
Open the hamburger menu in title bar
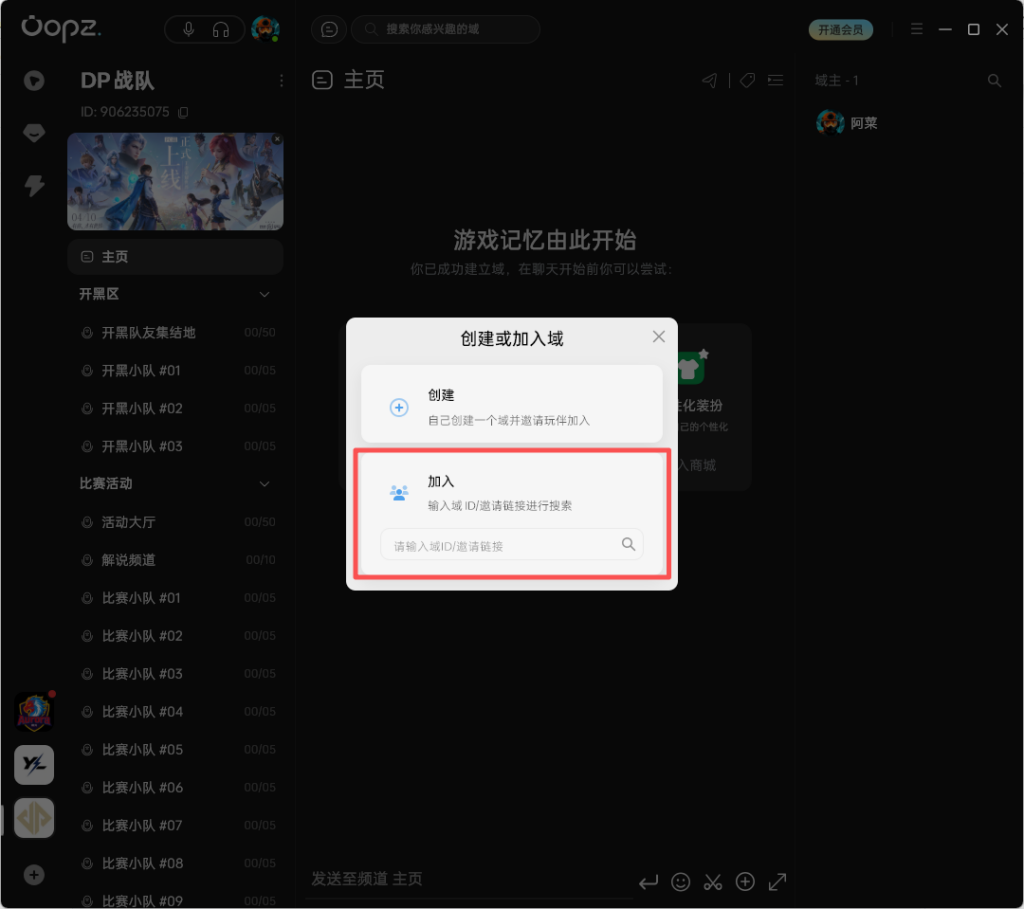[x=916, y=29]
